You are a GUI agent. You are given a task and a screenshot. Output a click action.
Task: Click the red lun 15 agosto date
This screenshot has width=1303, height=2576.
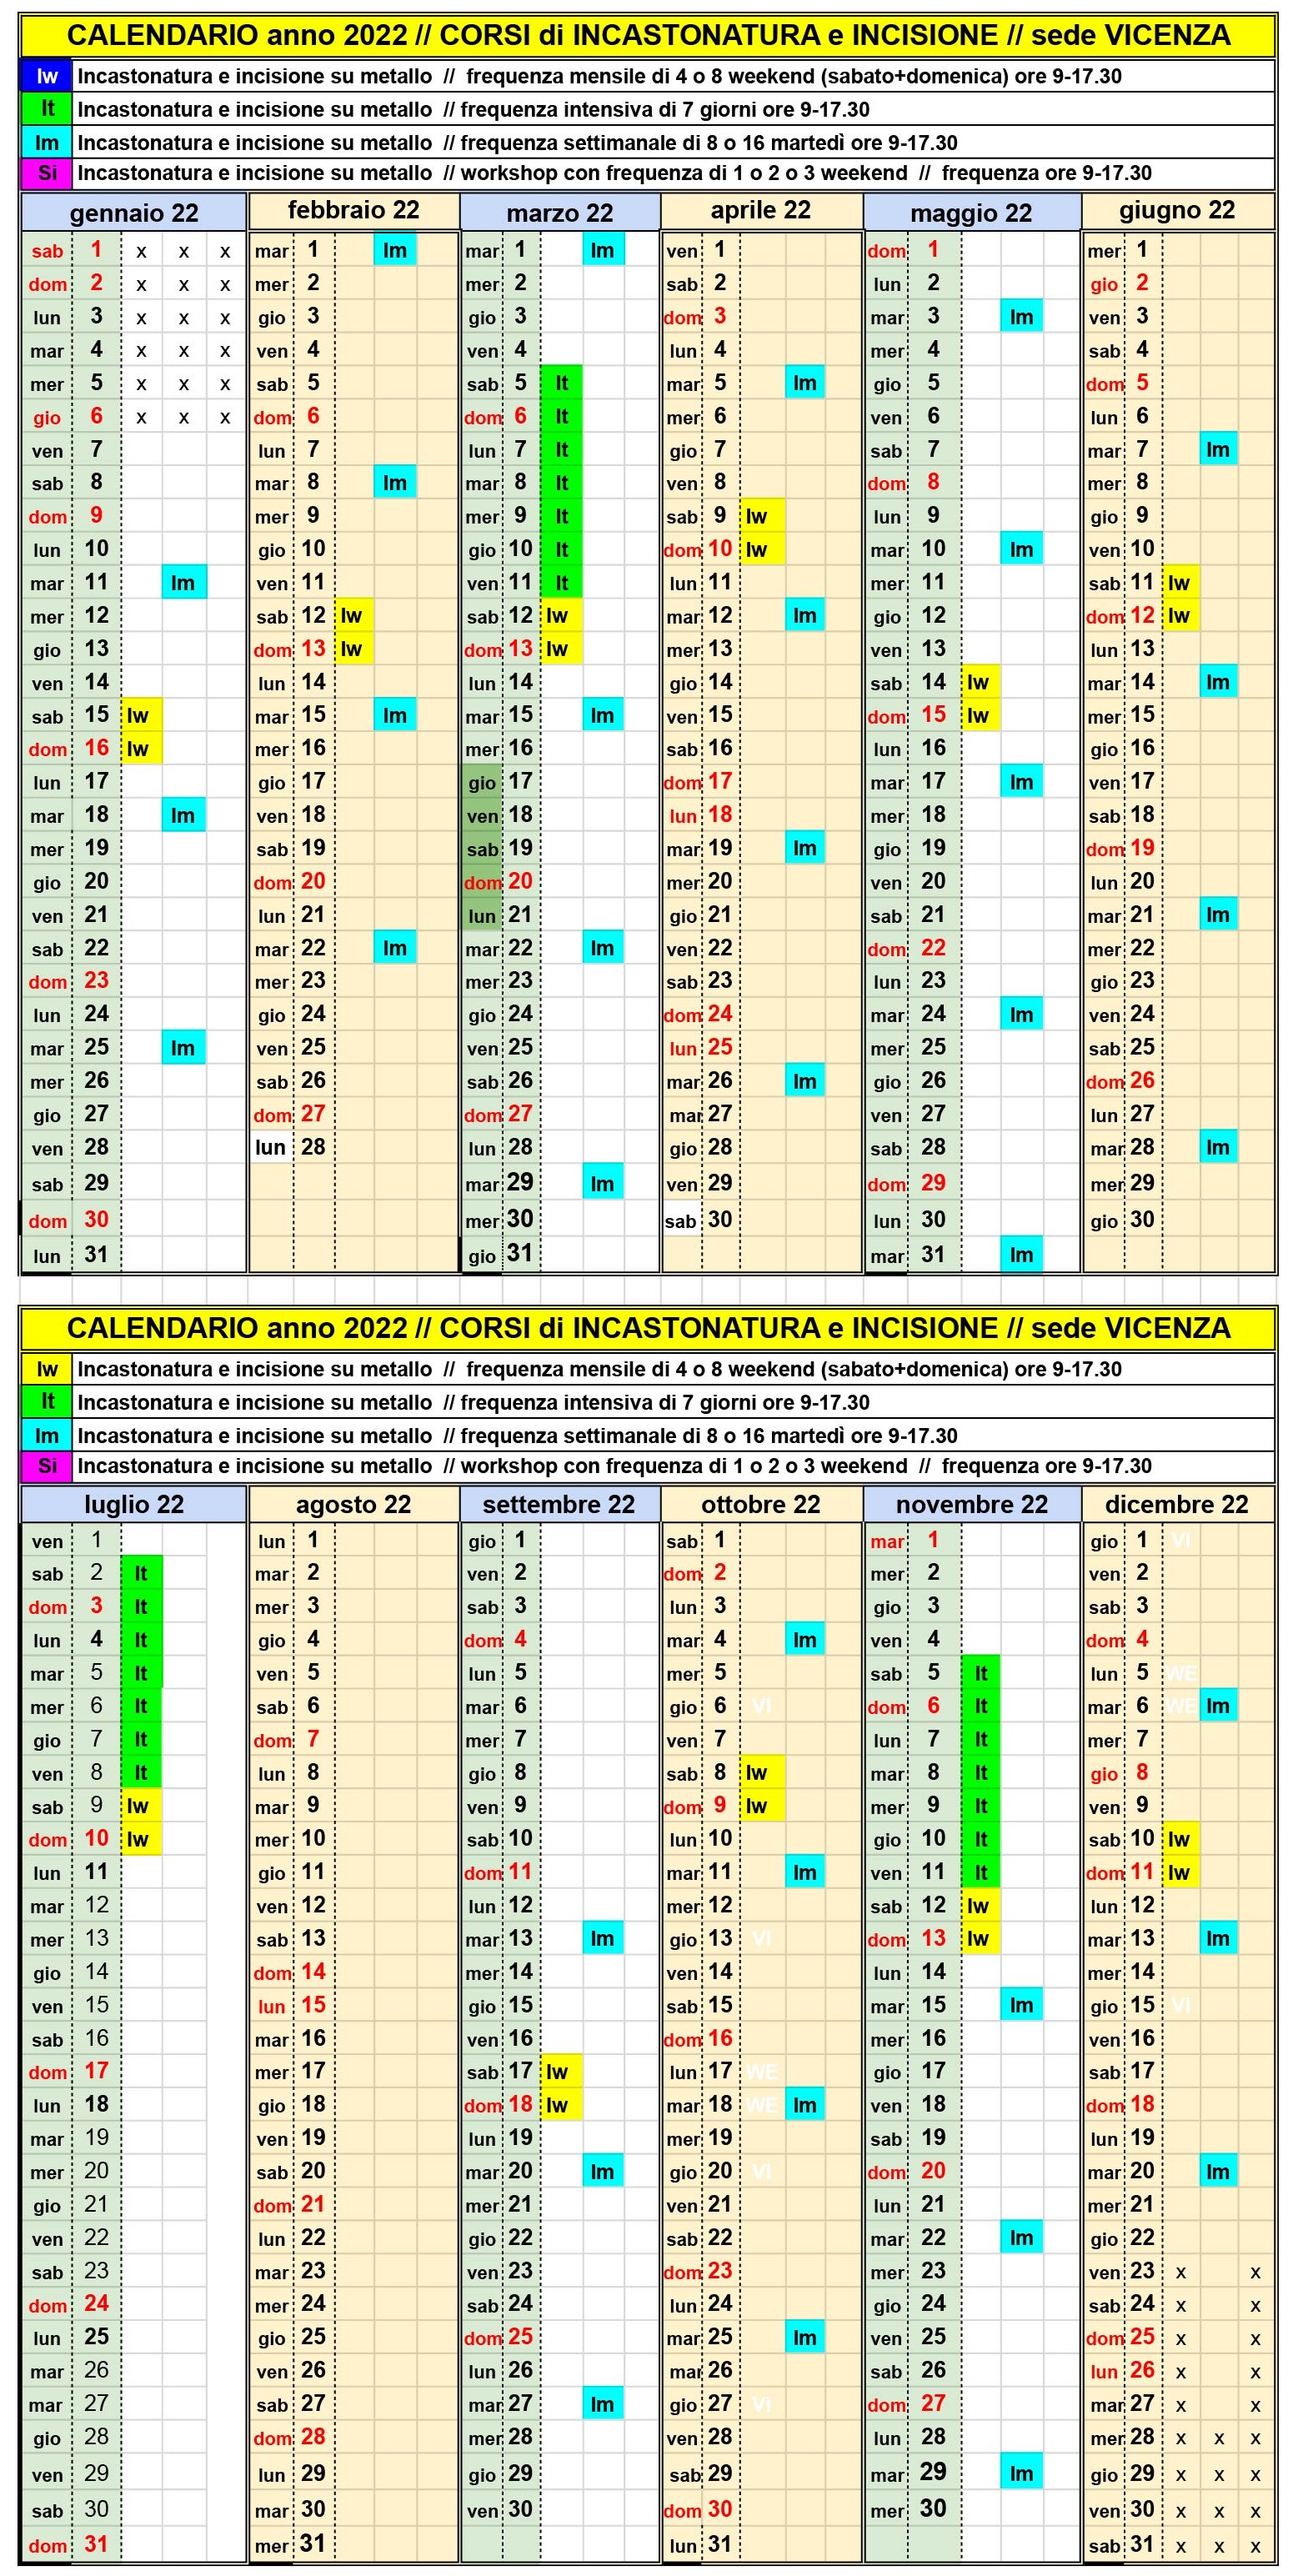[291, 2005]
